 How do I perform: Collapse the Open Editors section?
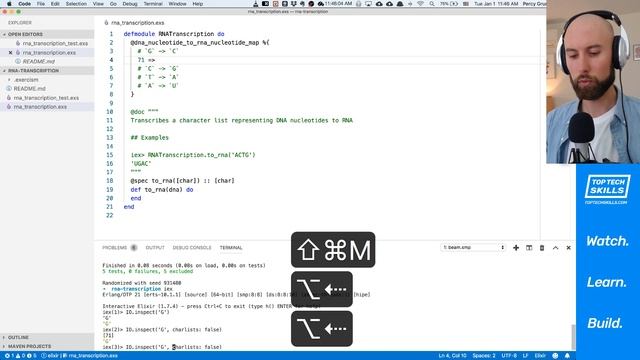click(47, 34)
